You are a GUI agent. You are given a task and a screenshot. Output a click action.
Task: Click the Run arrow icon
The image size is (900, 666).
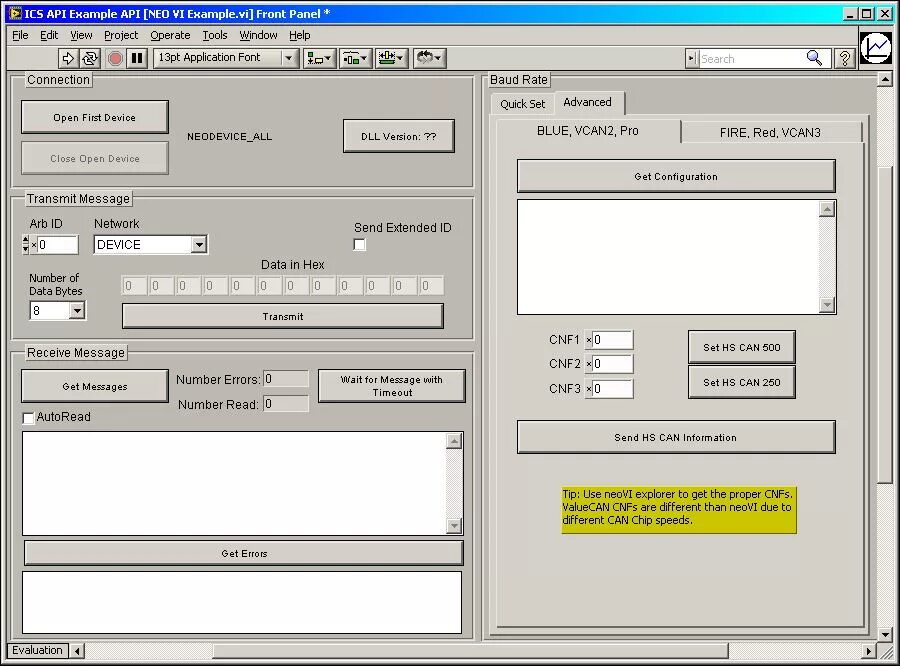click(x=68, y=58)
